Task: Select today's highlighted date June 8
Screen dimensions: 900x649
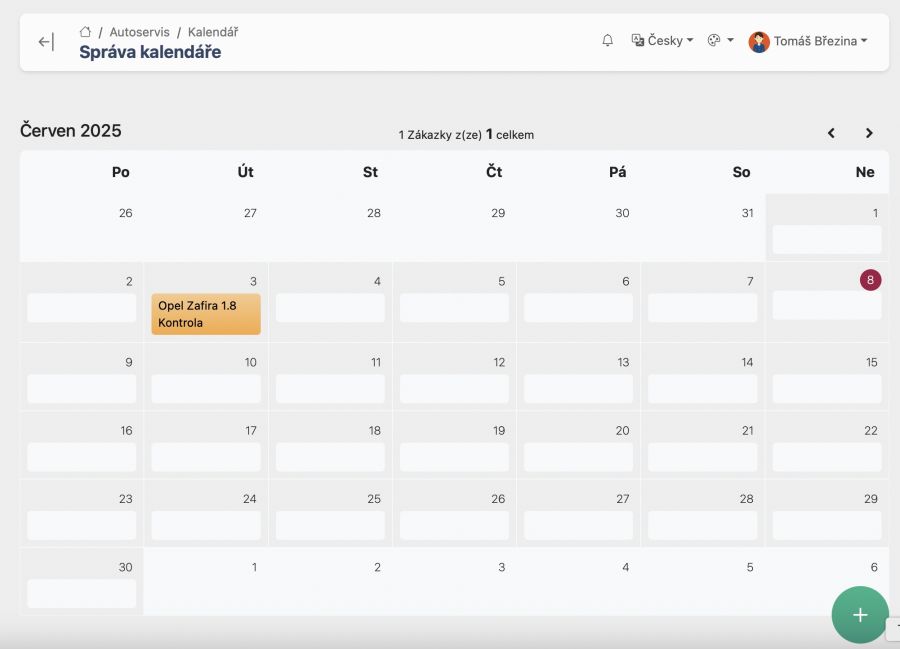Action: pyautogui.click(x=869, y=280)
